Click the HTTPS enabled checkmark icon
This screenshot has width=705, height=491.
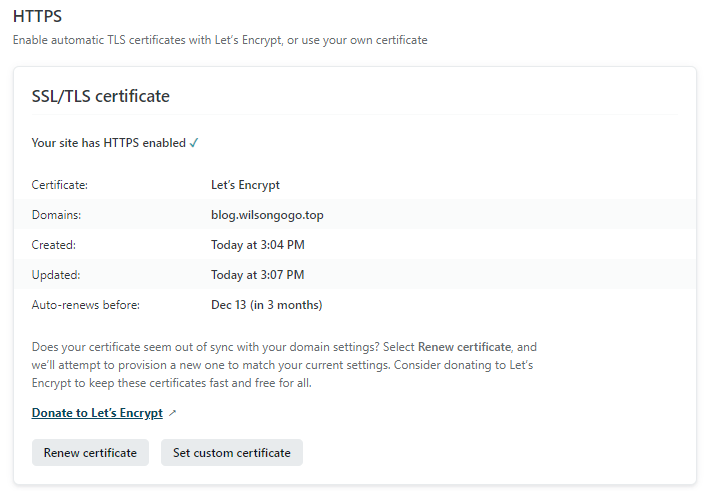[194, 143]
